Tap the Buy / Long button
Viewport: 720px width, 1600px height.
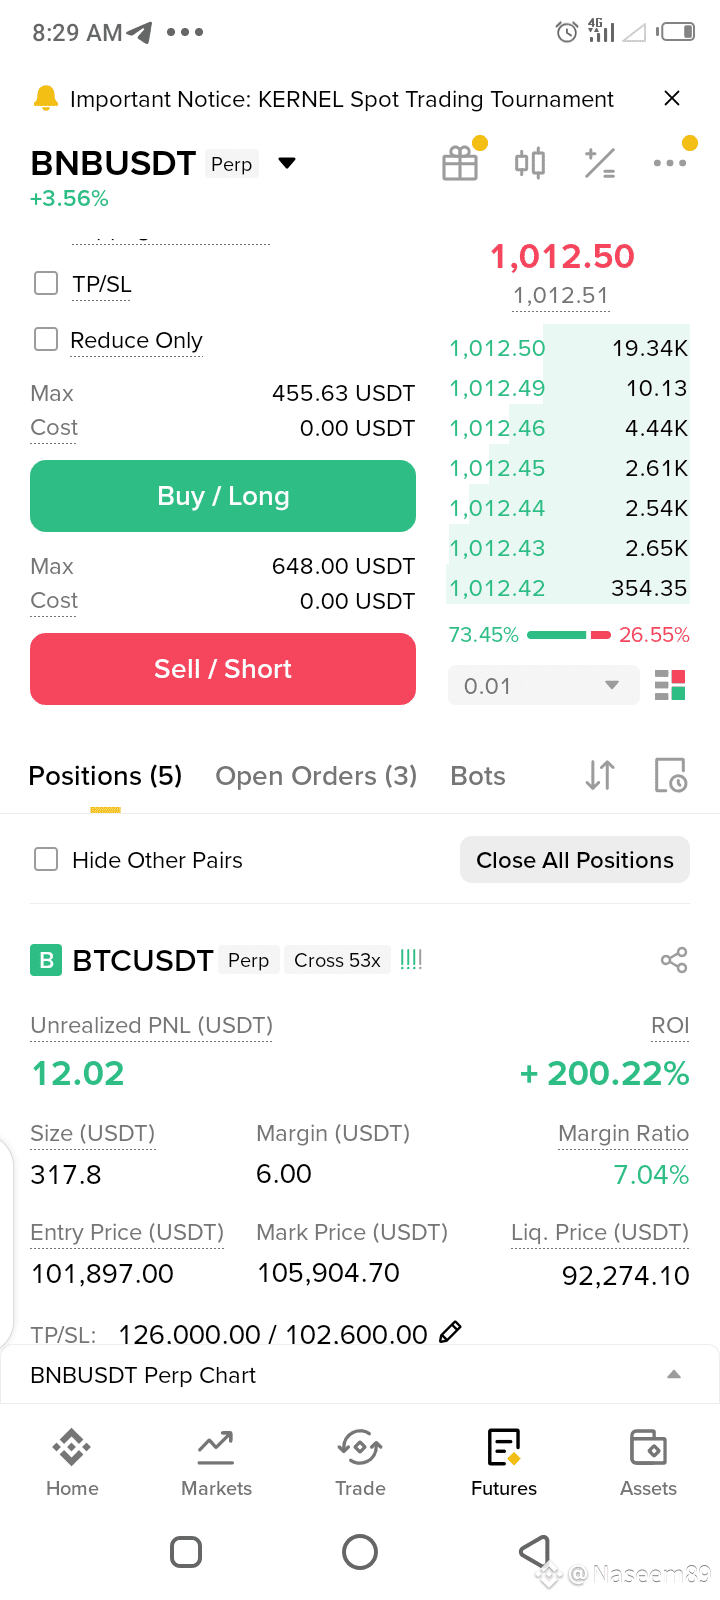point(223,496)
